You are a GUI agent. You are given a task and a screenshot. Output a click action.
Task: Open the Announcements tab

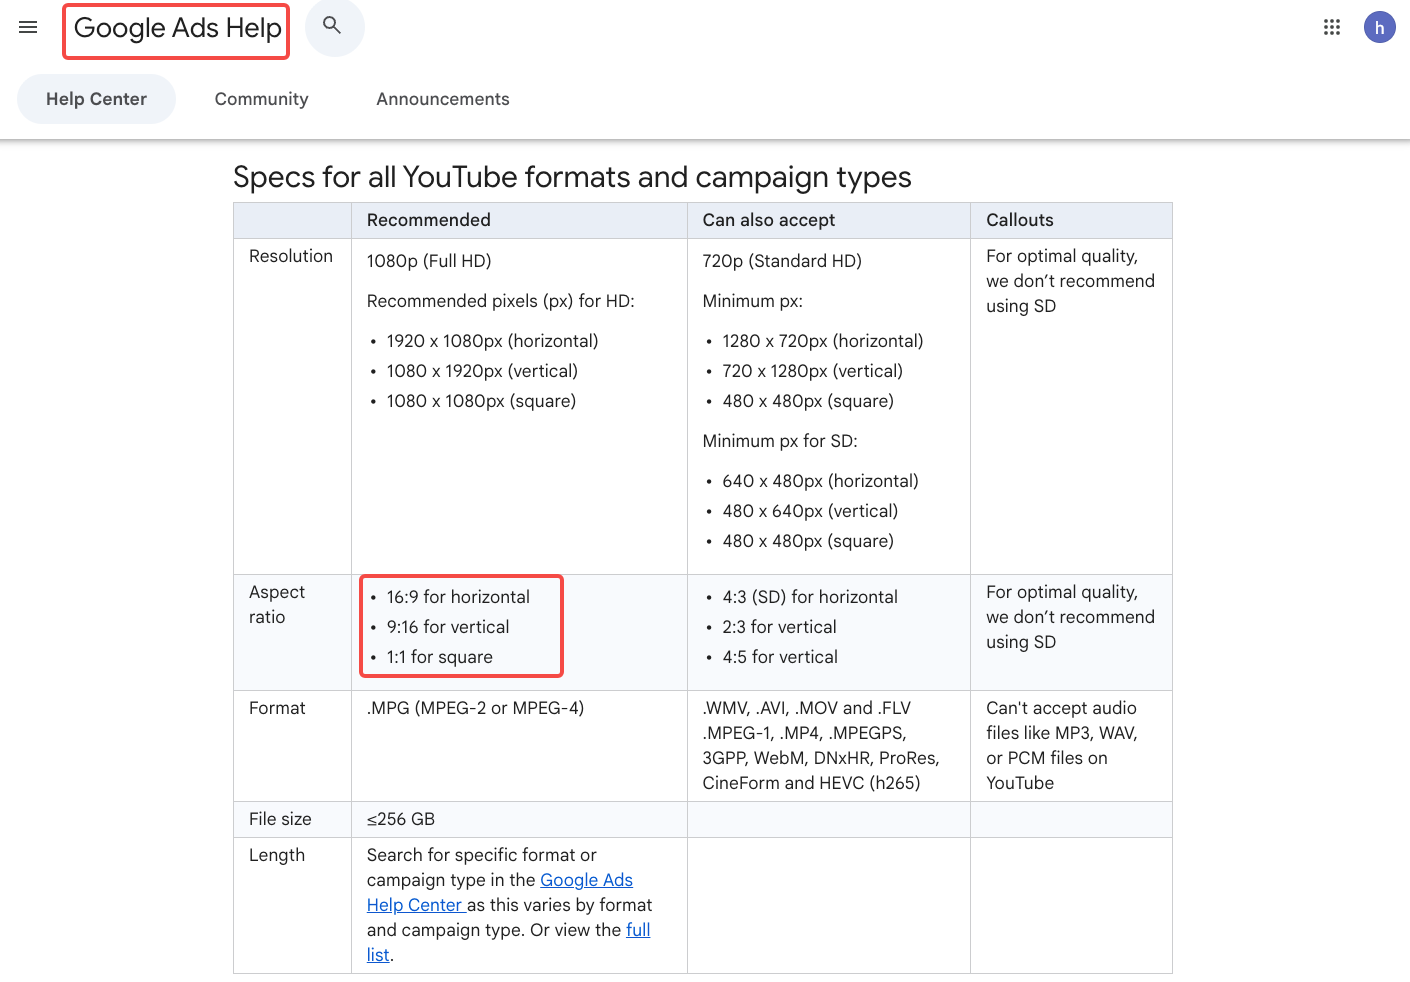pos(443,99)
